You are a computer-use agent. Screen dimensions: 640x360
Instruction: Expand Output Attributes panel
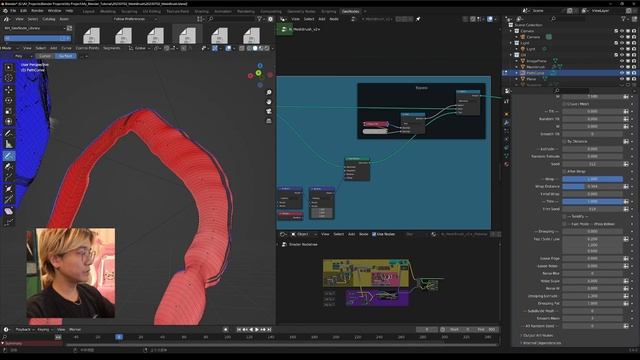(x=537, y=336)
